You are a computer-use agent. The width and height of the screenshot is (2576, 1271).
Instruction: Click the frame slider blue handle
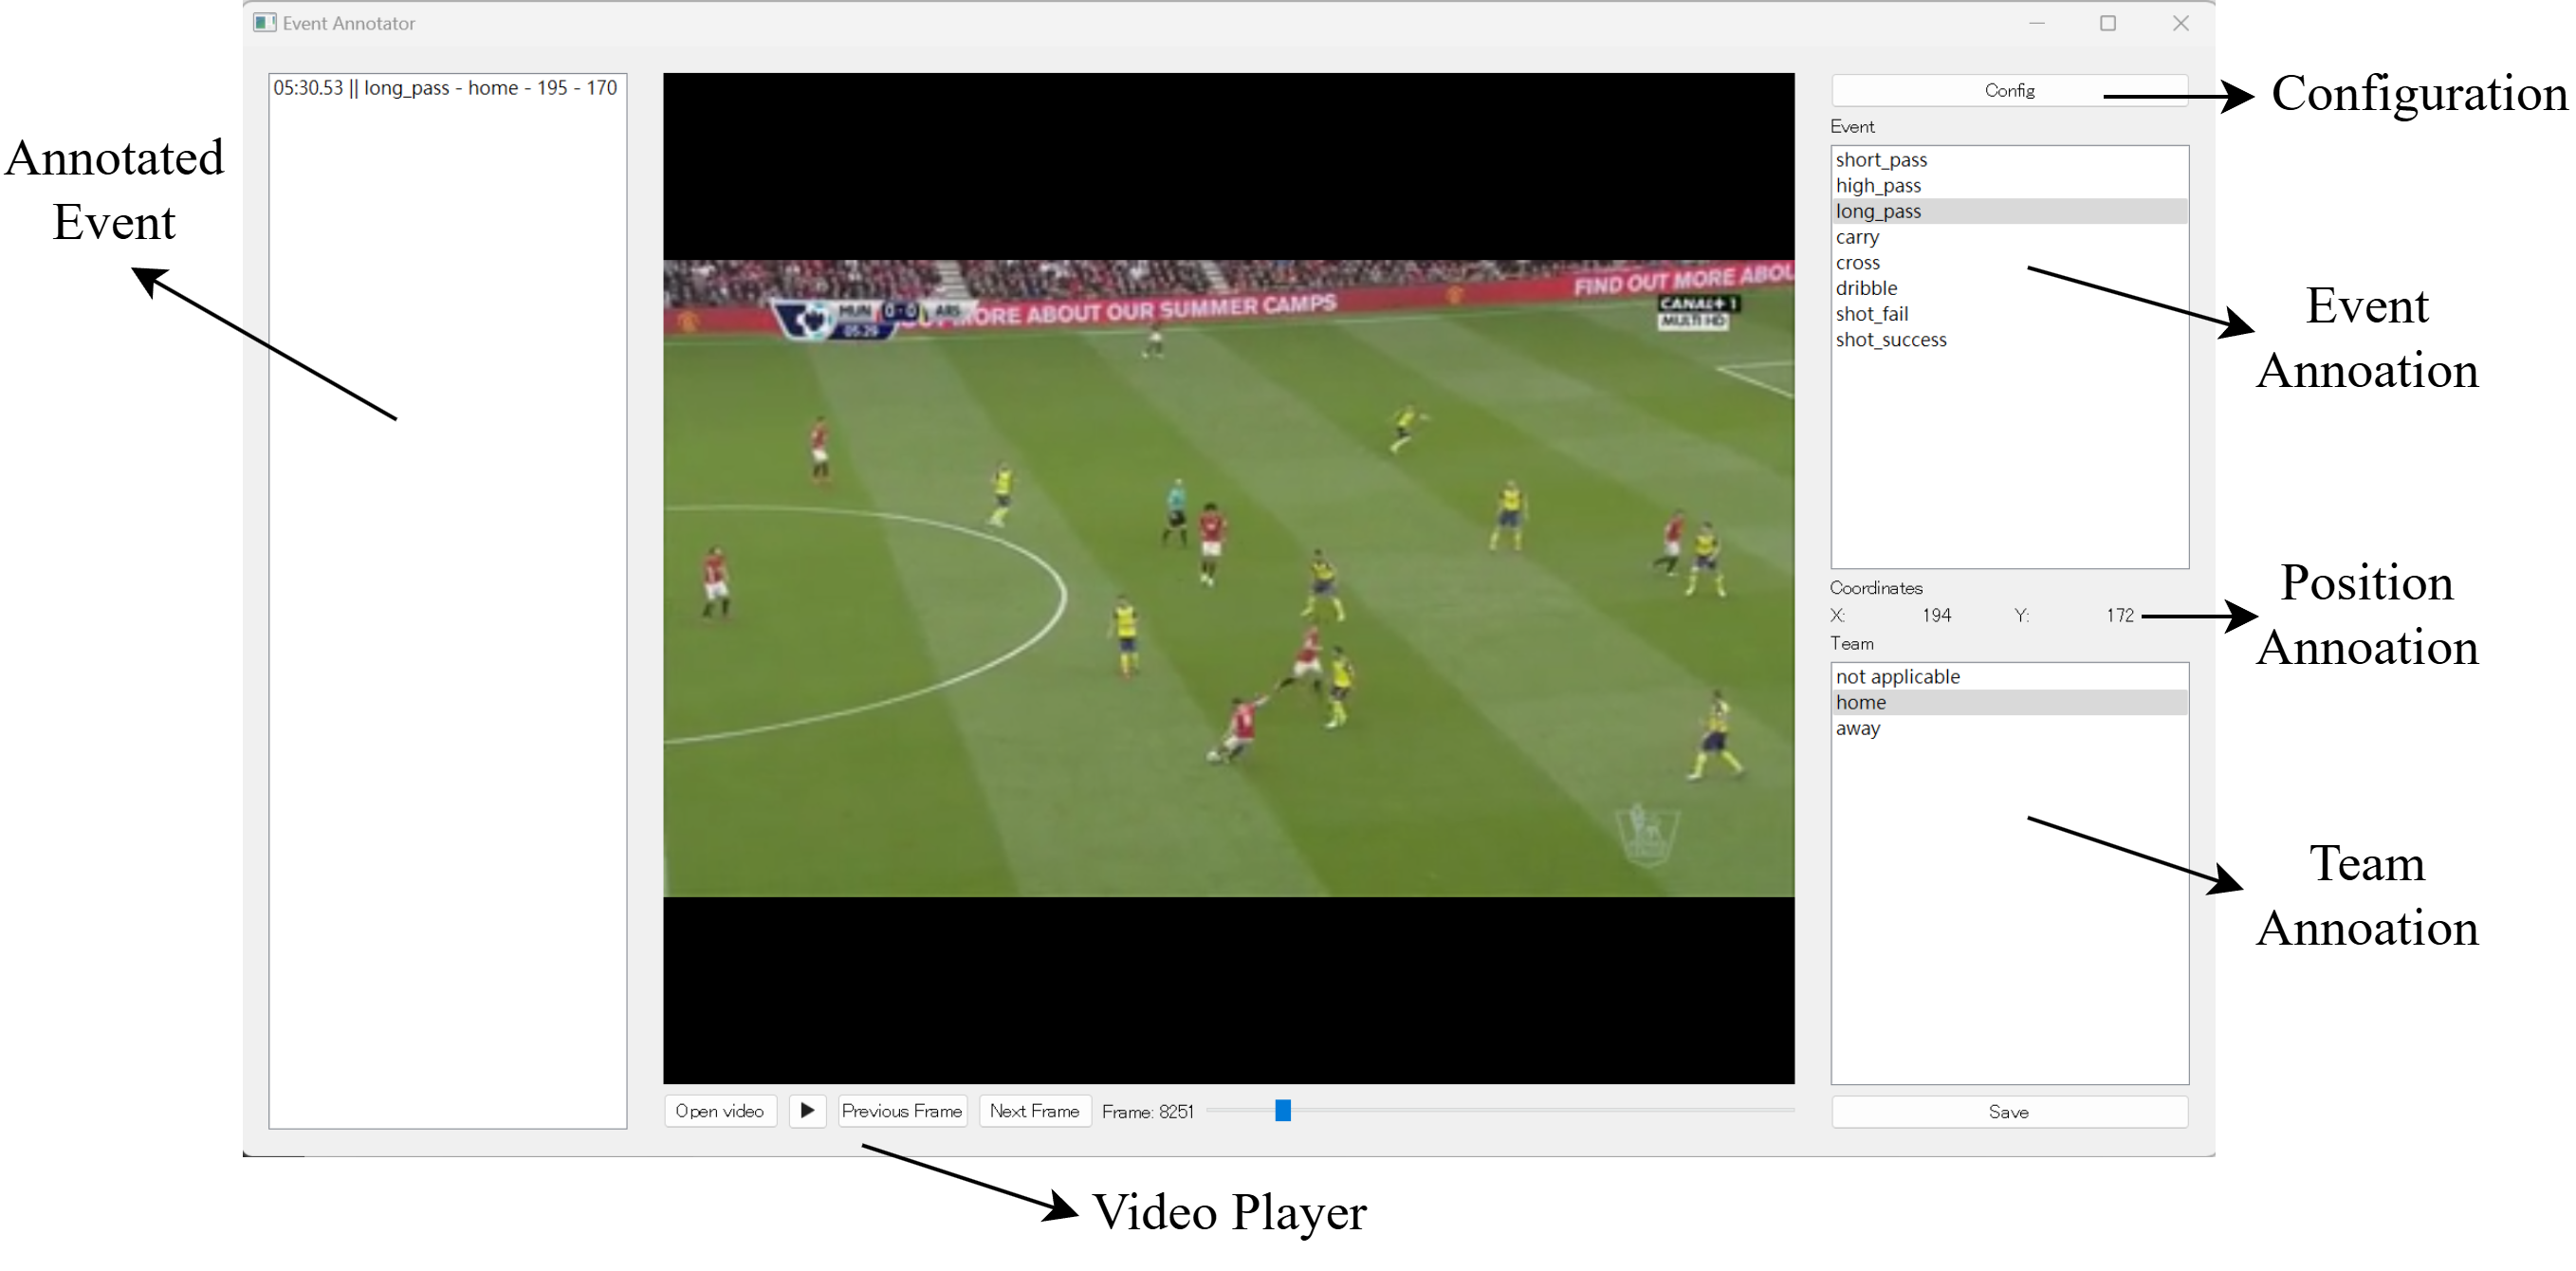coord(1282,1110)
